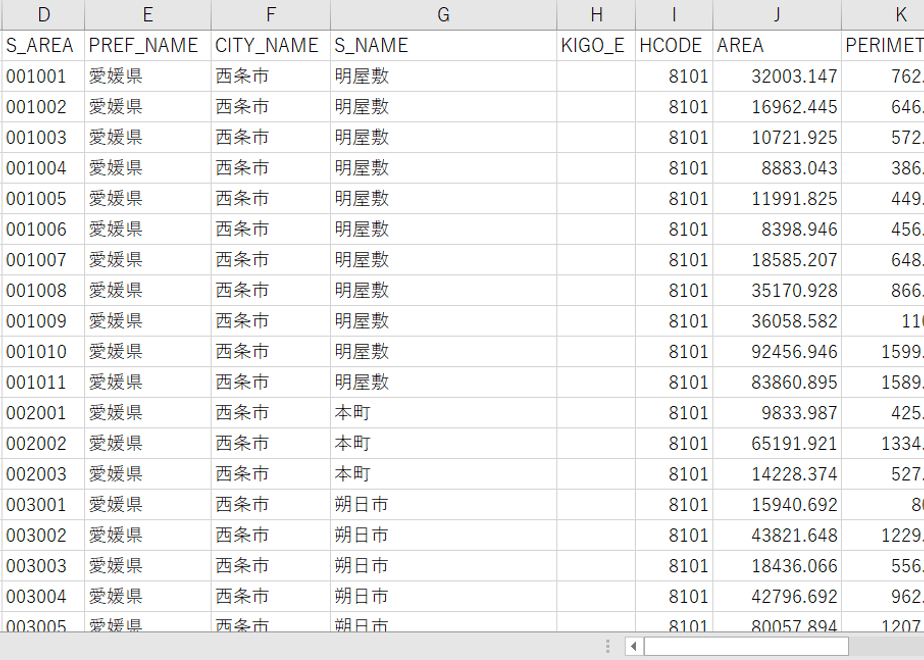Select column H header
The width and height of the screenshot is (924, 660).
click(x=596, y=15)
